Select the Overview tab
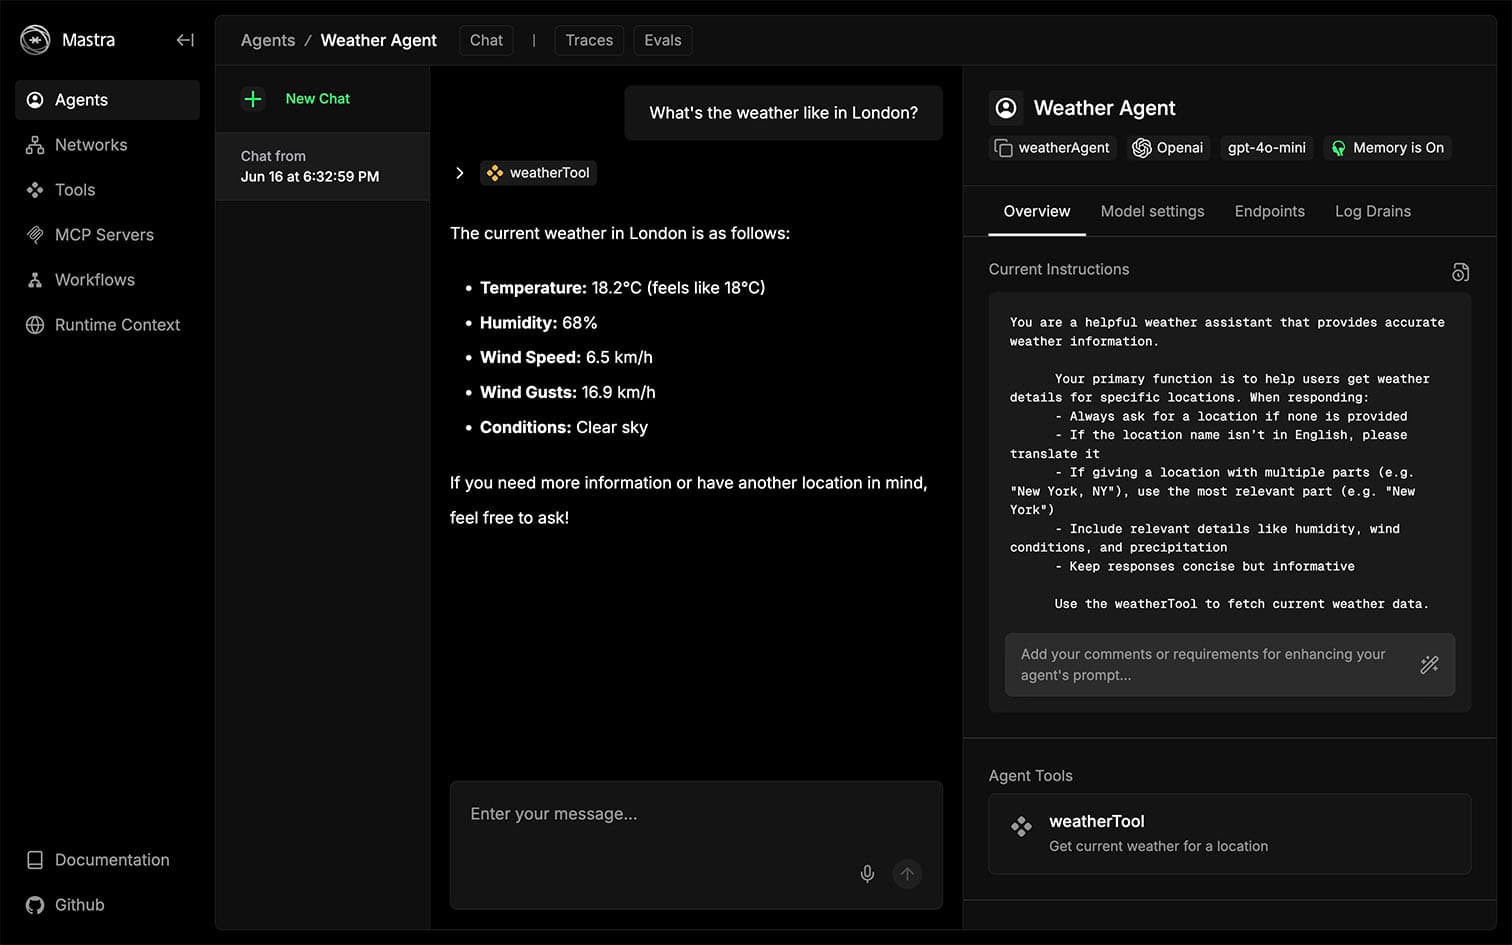The height and width of the screenshot is (945, 1512). pyautogui.click(x=1036, y=212)
